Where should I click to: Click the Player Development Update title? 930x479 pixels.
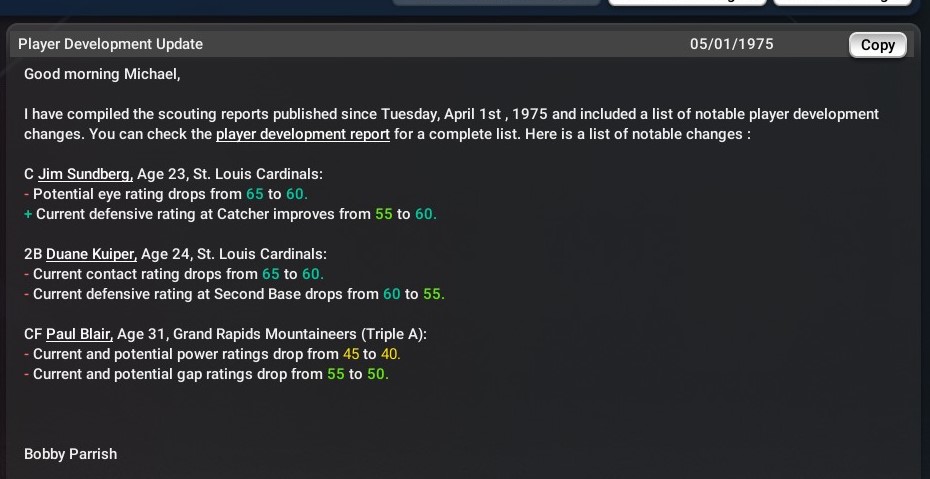pos(110,44)
